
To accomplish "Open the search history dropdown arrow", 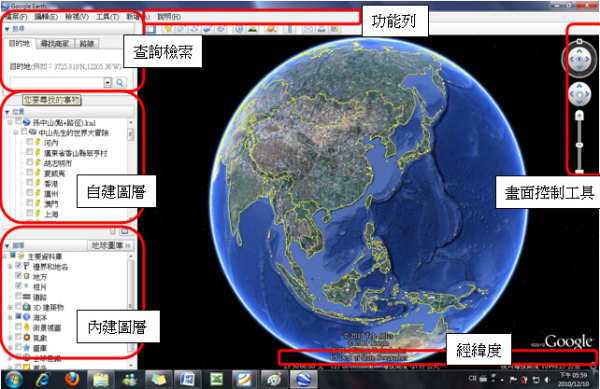I will click(108, 83).
